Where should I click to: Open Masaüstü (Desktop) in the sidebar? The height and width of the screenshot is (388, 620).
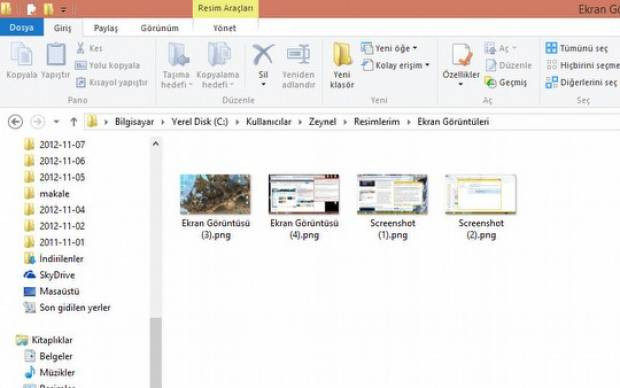coord(51,291)
